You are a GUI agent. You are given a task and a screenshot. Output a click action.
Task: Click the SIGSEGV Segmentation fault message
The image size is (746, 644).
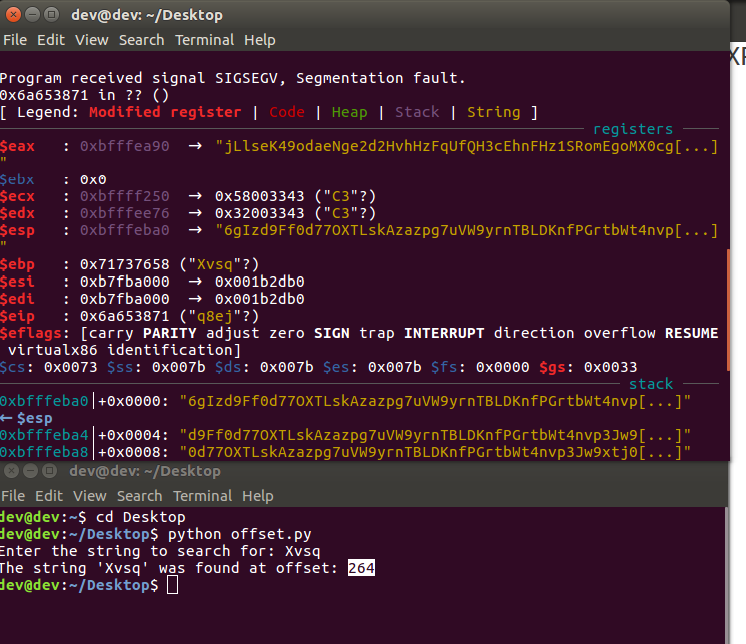point(232,78)
